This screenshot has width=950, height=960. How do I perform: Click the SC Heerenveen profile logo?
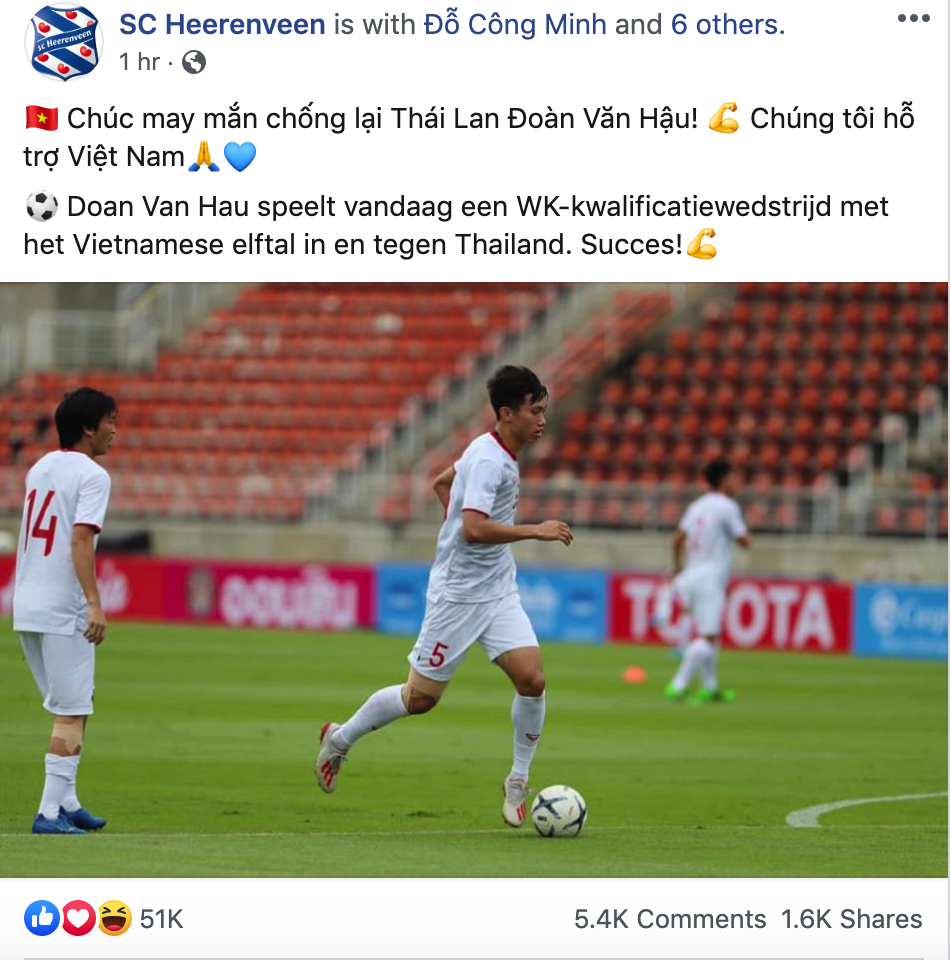[x=64, y=42]
